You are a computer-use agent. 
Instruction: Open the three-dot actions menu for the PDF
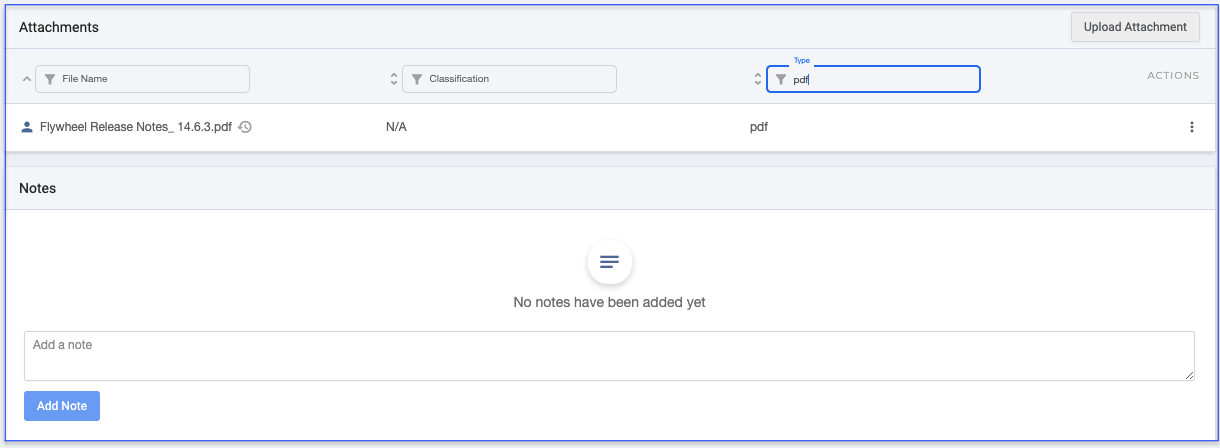tap(1191, 127)
